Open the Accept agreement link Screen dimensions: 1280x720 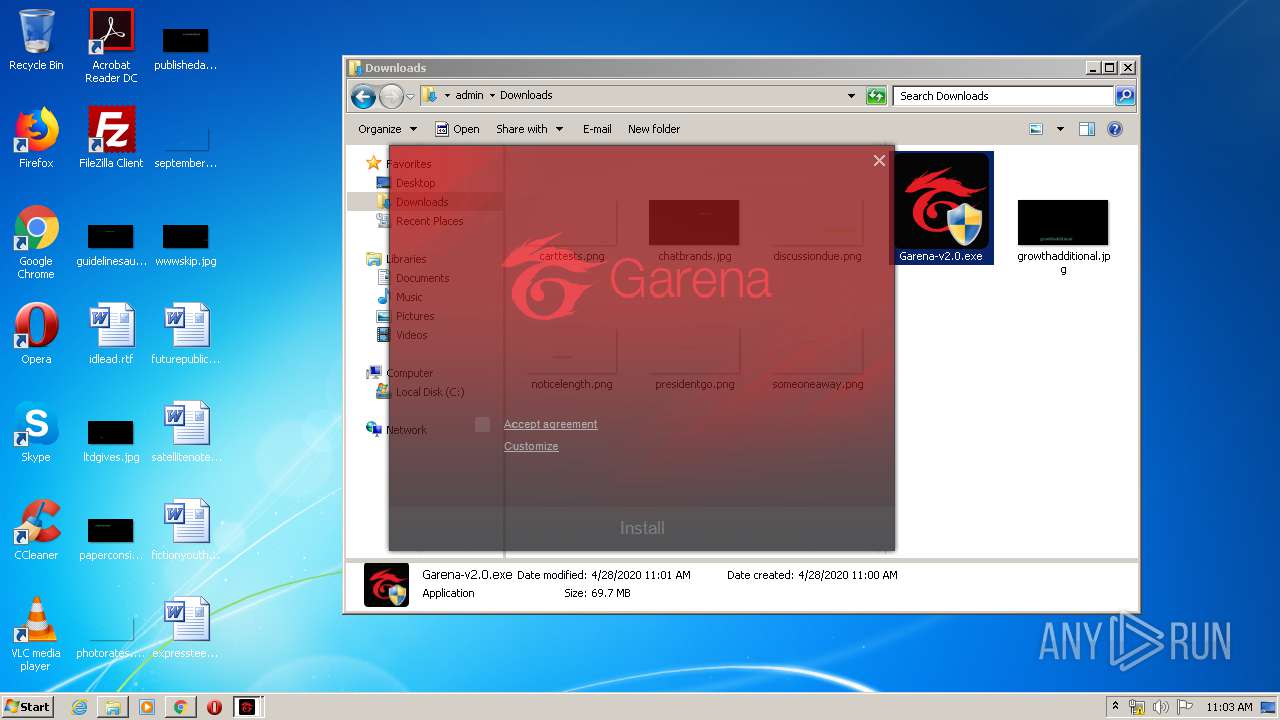coord(550,424)
